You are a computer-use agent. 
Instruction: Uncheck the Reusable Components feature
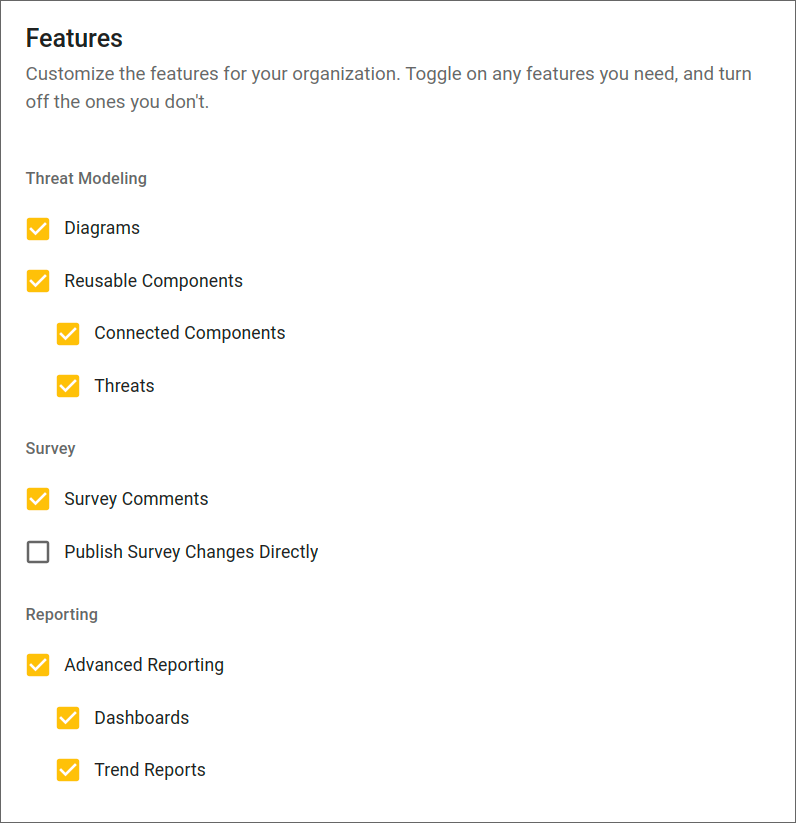[37, 281]
